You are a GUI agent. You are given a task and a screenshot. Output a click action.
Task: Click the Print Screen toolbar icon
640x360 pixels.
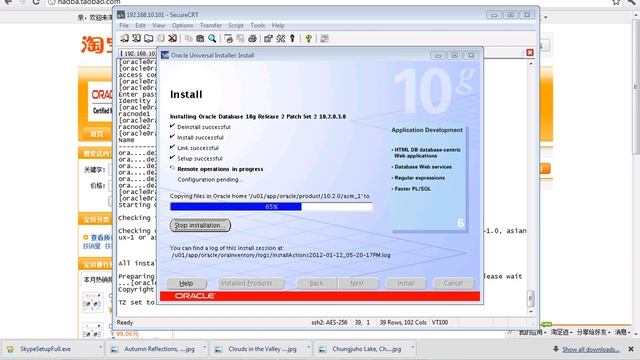(228, 38)
